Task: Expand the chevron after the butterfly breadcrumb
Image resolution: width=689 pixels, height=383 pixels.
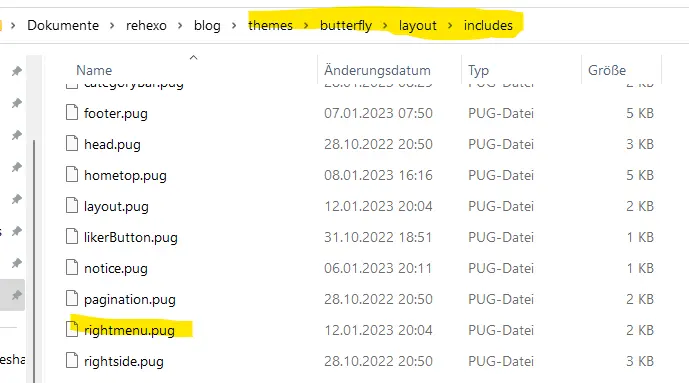Action: [x=385, y=25]
